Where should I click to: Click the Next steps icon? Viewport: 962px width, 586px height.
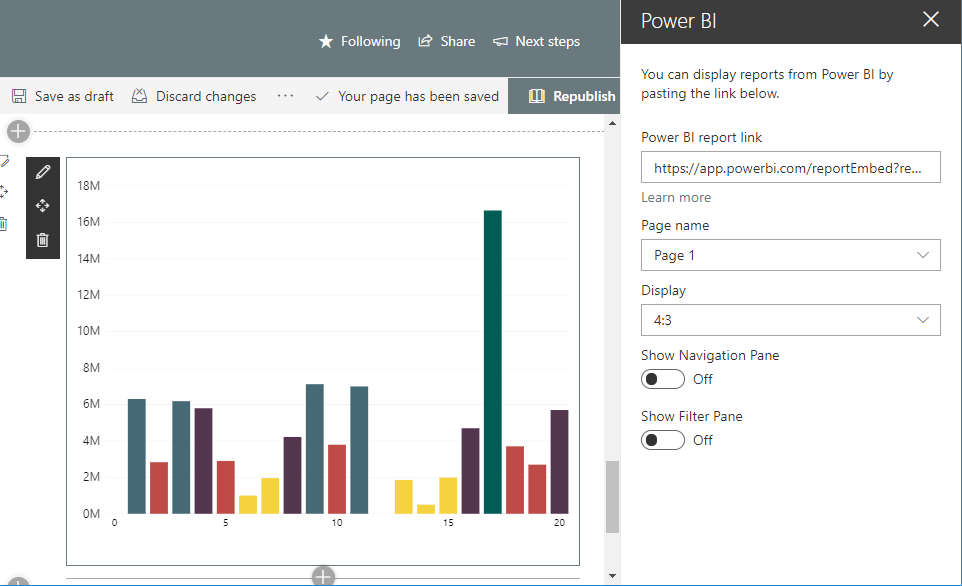[x=500, y=41]
